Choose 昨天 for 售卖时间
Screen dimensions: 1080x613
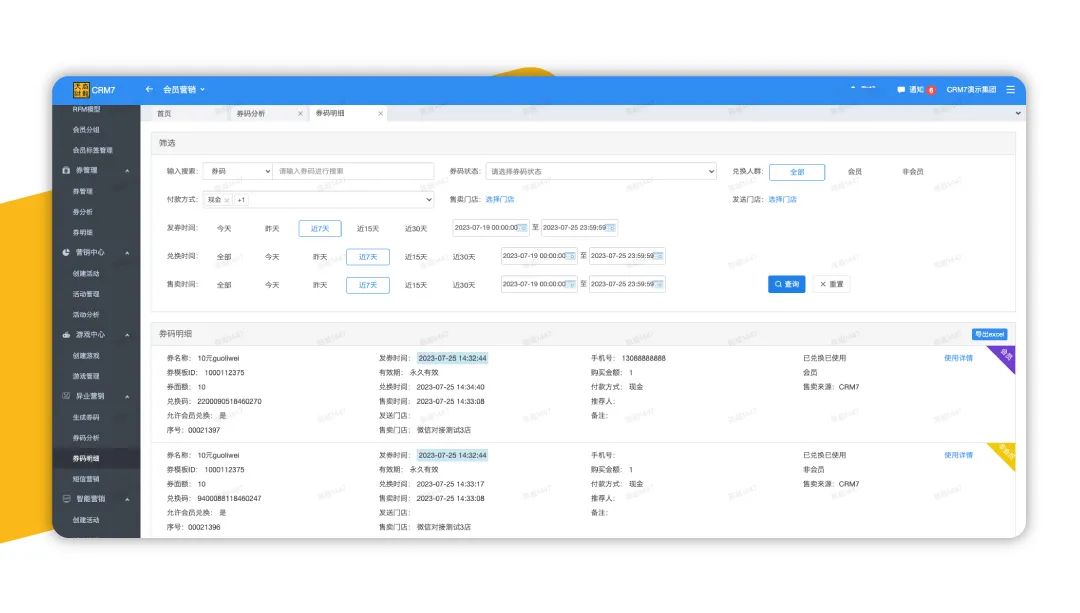320,285
